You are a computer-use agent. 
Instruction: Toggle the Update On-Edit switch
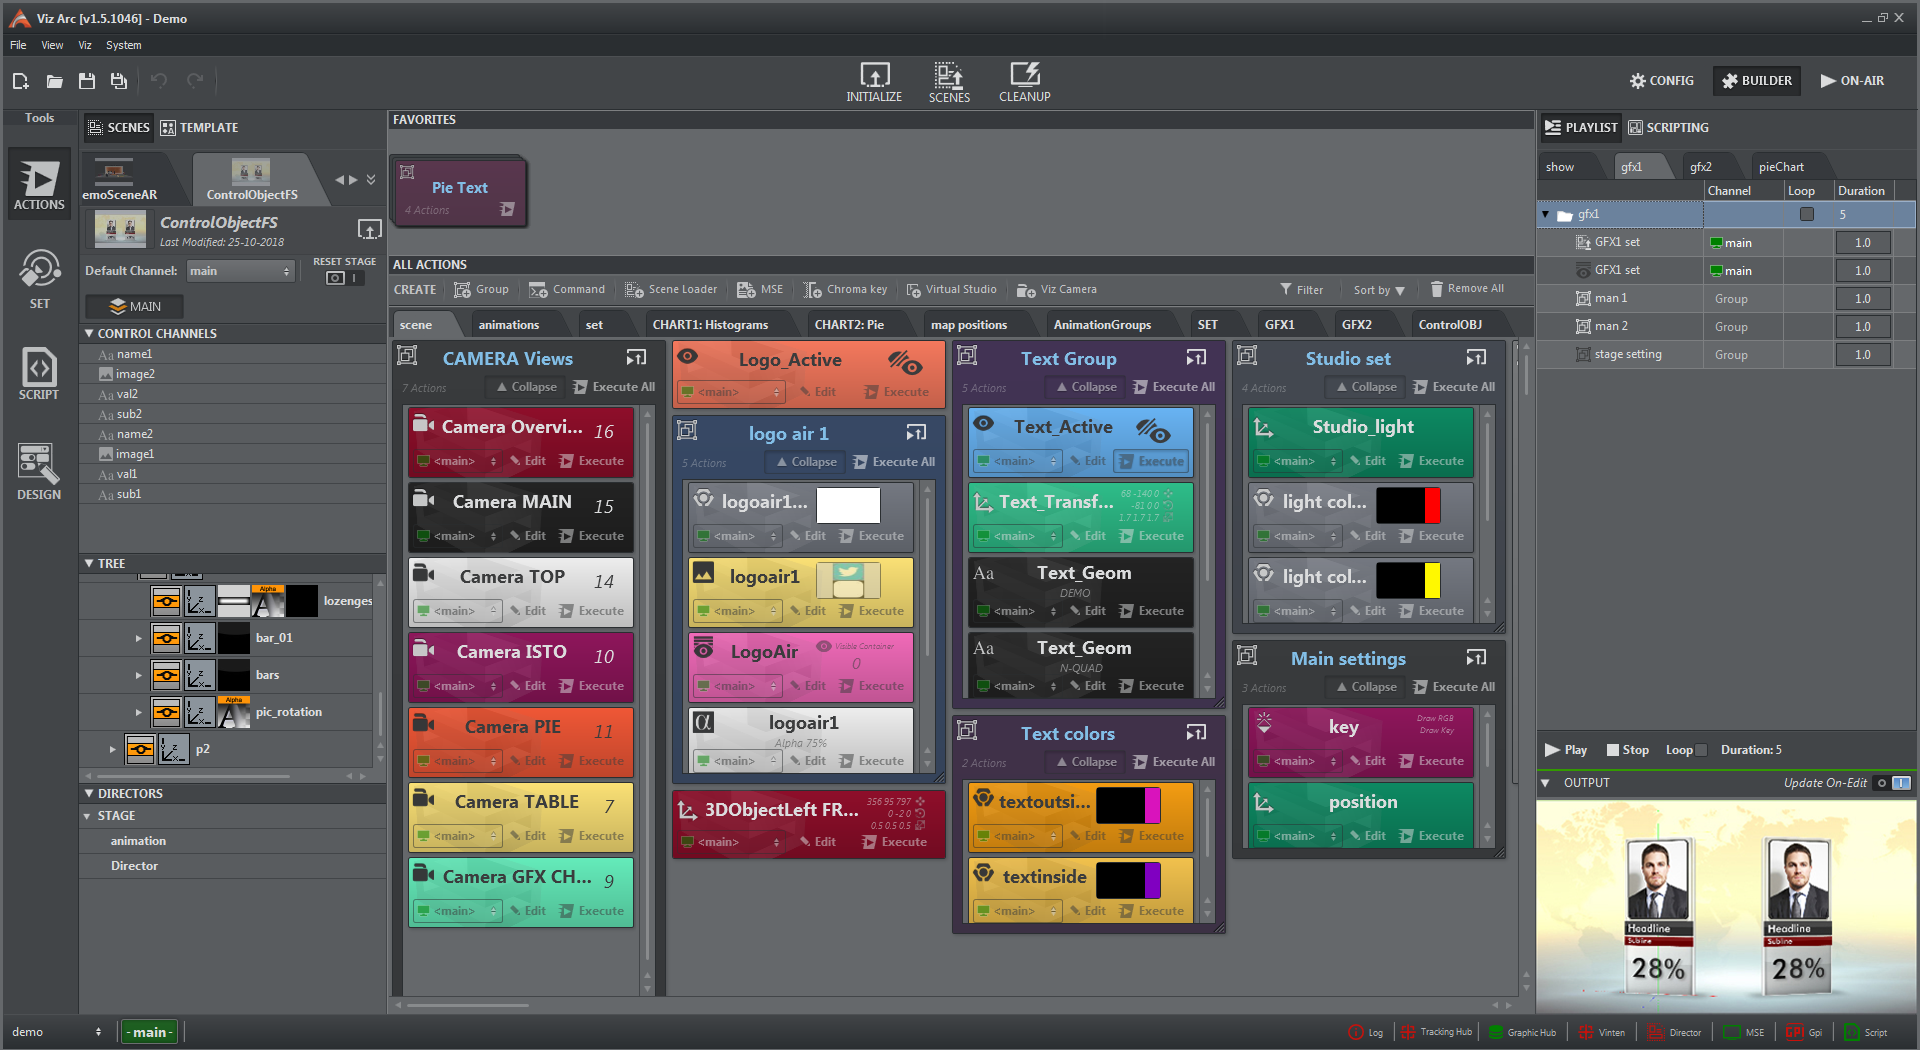click(1893, 783)
